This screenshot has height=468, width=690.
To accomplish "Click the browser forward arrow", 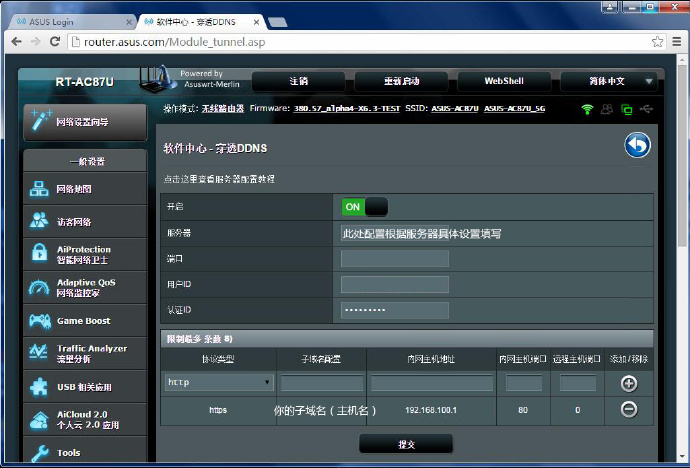I will click(x=36, y=42).
